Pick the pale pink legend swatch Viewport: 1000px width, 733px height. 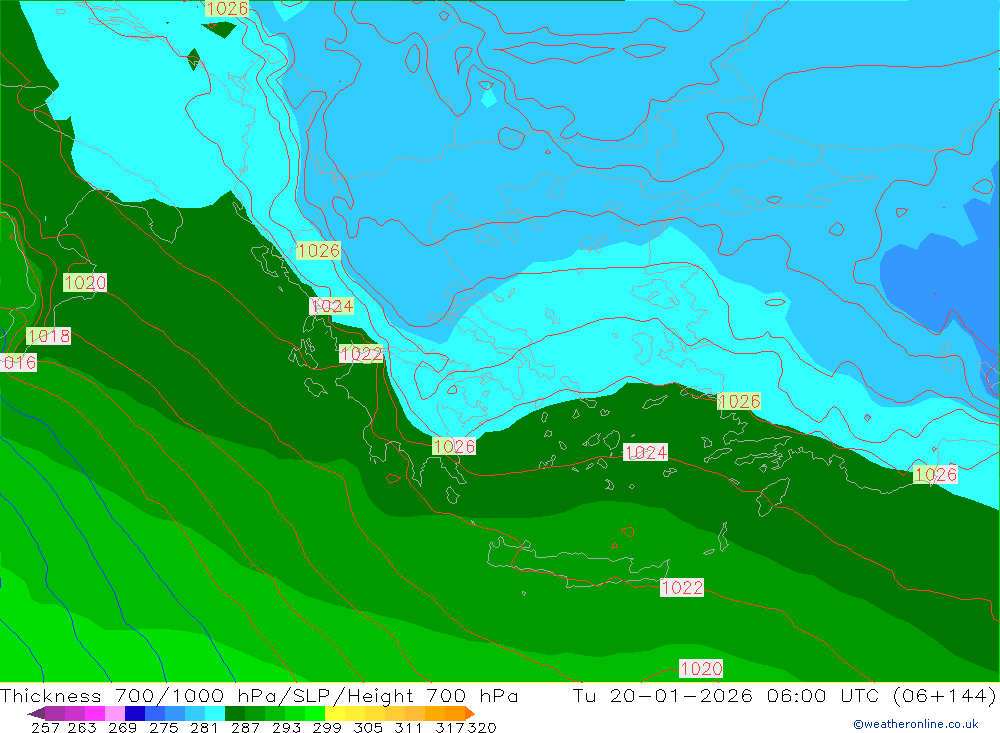(115, 713)
